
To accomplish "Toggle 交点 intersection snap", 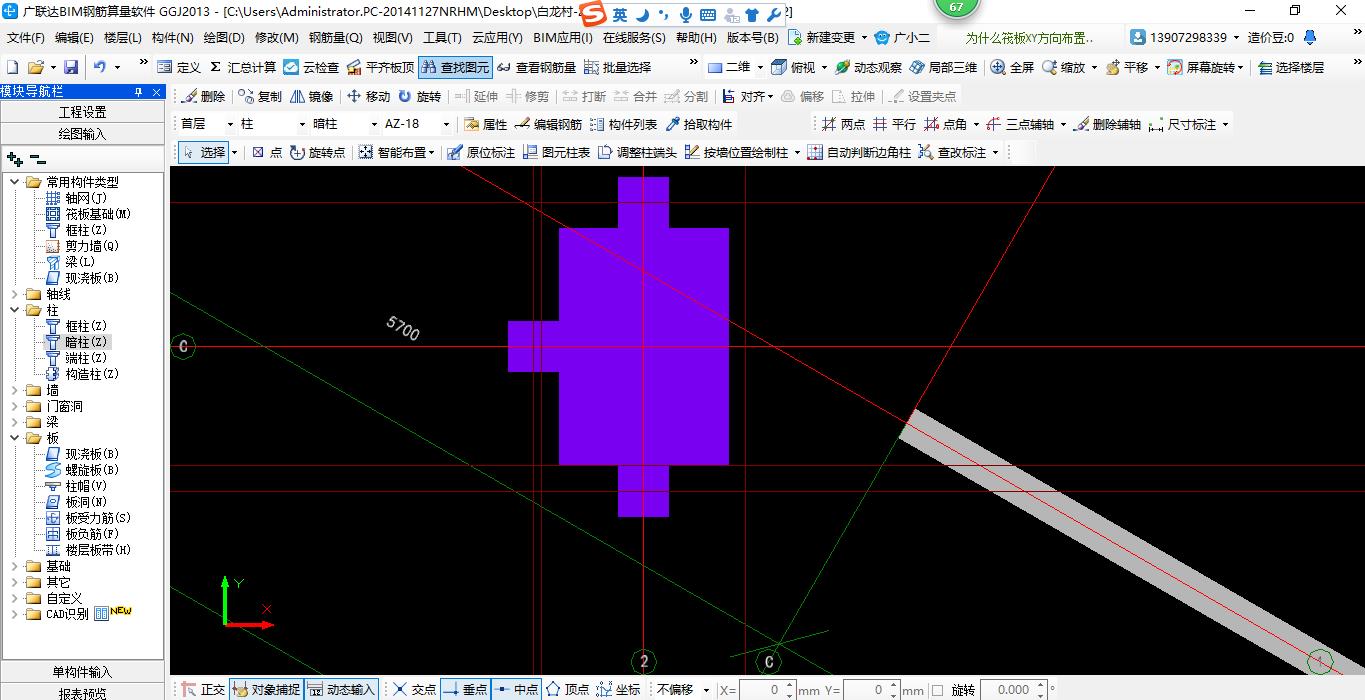I will pos(414,689).
